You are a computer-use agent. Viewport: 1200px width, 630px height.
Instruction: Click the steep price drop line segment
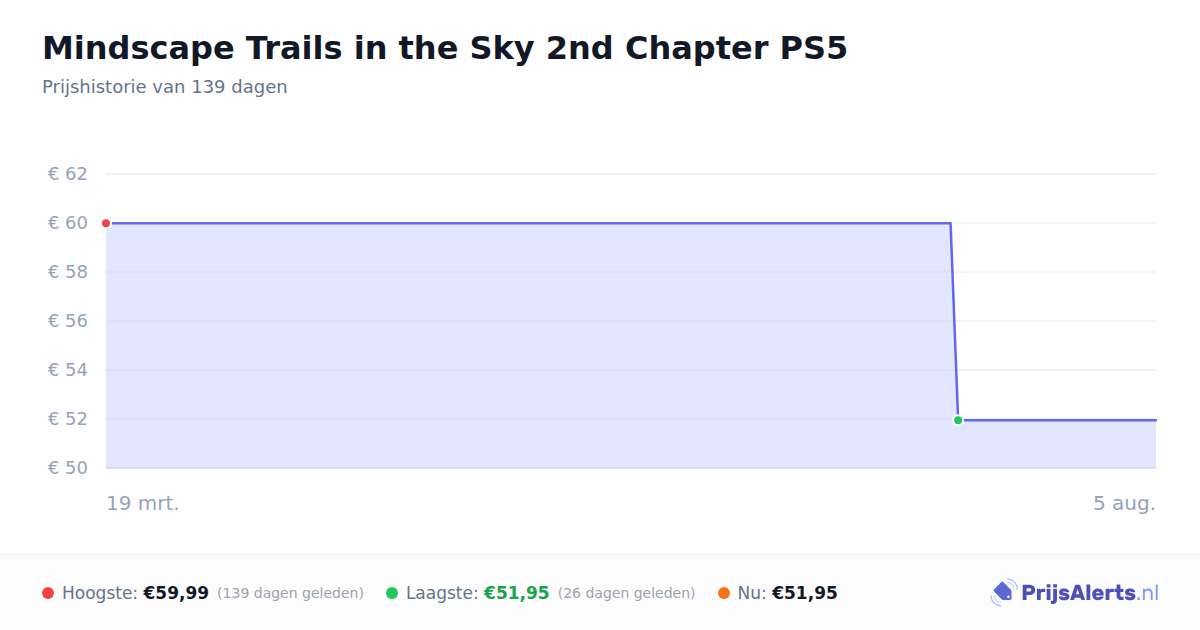(954, 321)
